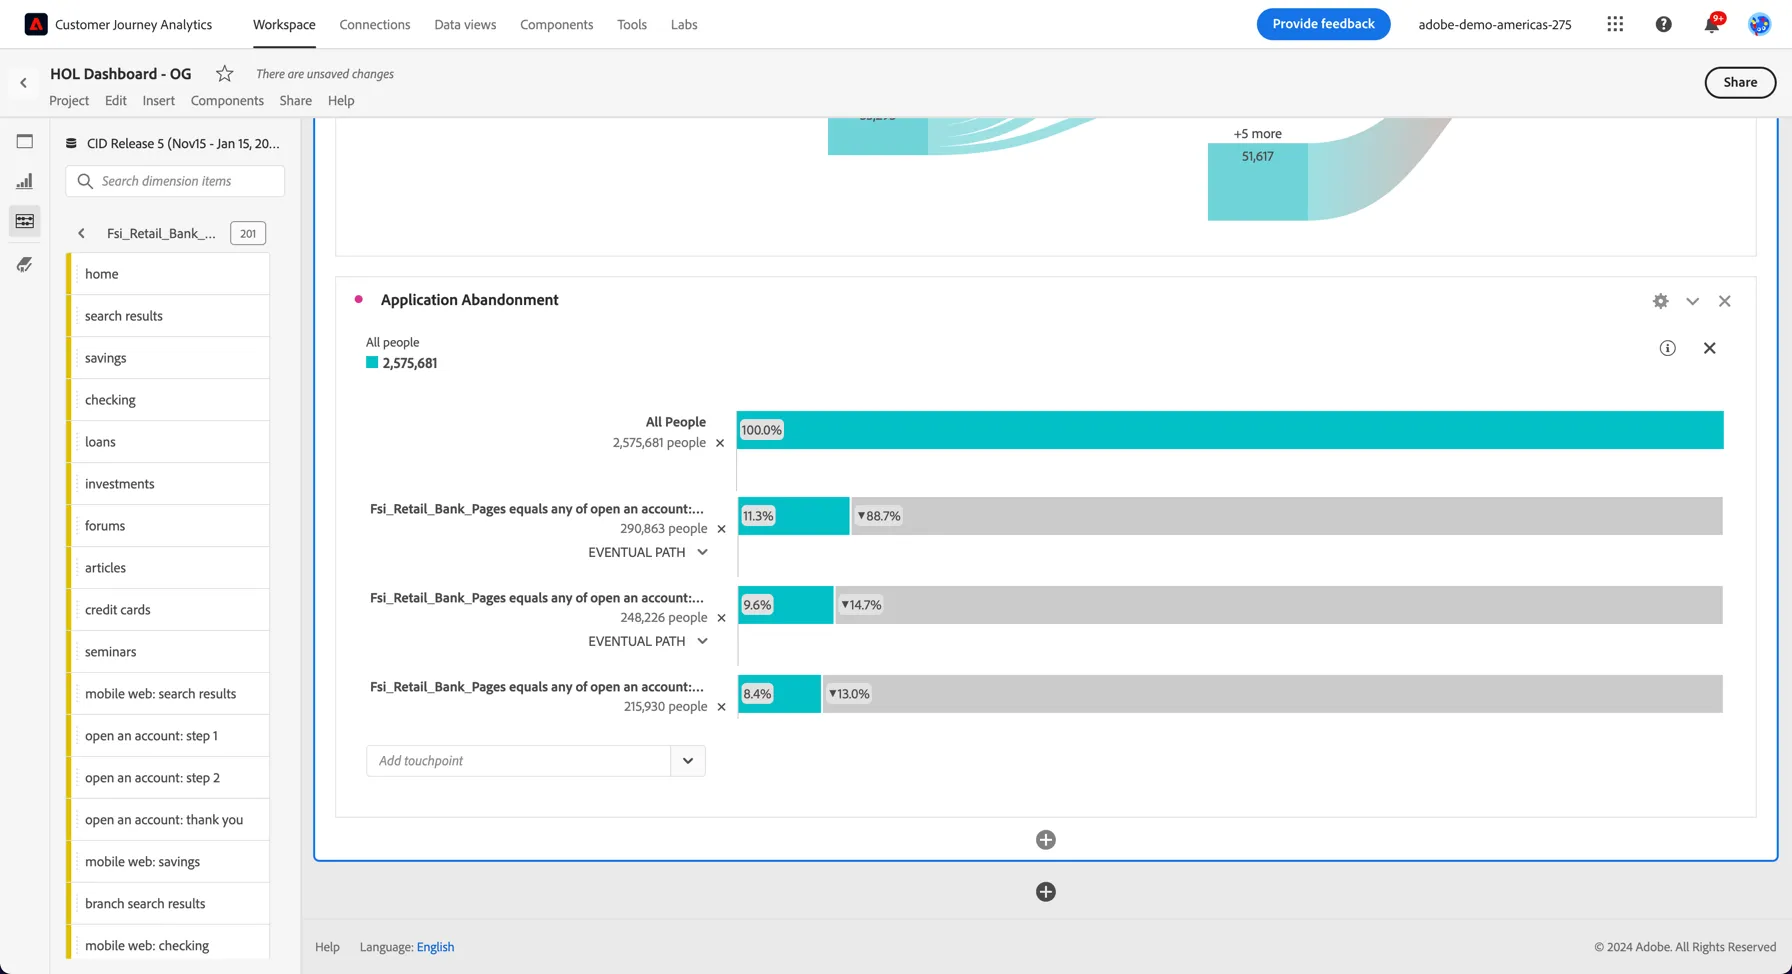The height and width of the screenshot is (974, 1792).
Task: Open the Insert menu
Action: (158, 100)
